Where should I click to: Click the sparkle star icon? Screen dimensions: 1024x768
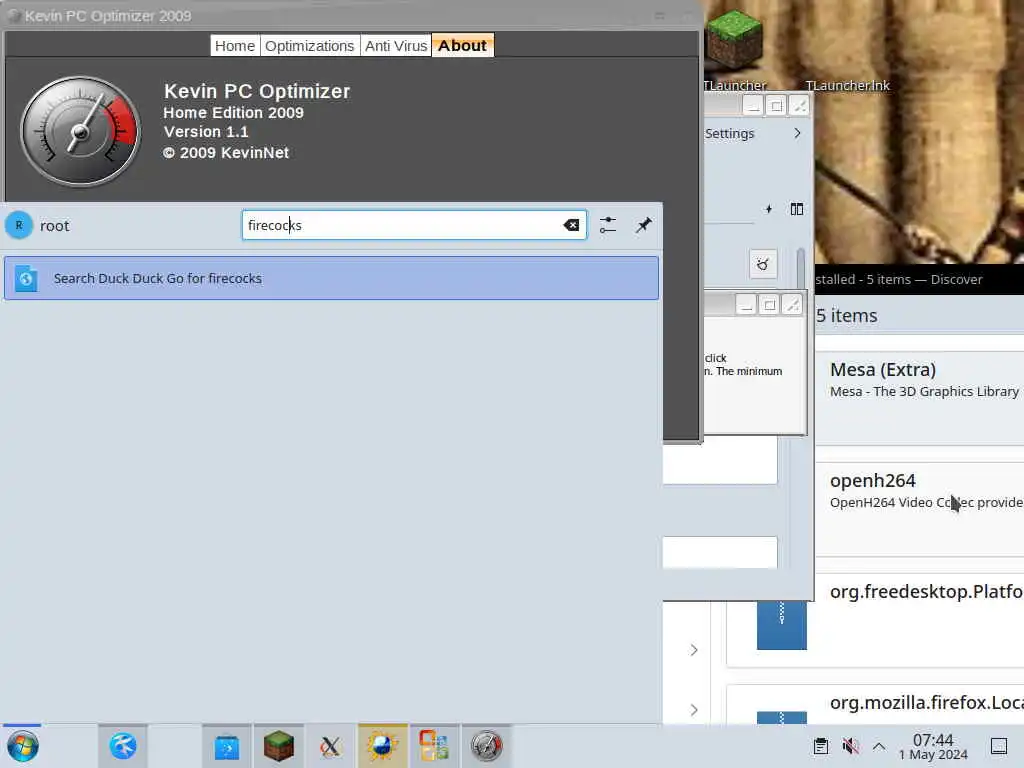coord(769,209)
